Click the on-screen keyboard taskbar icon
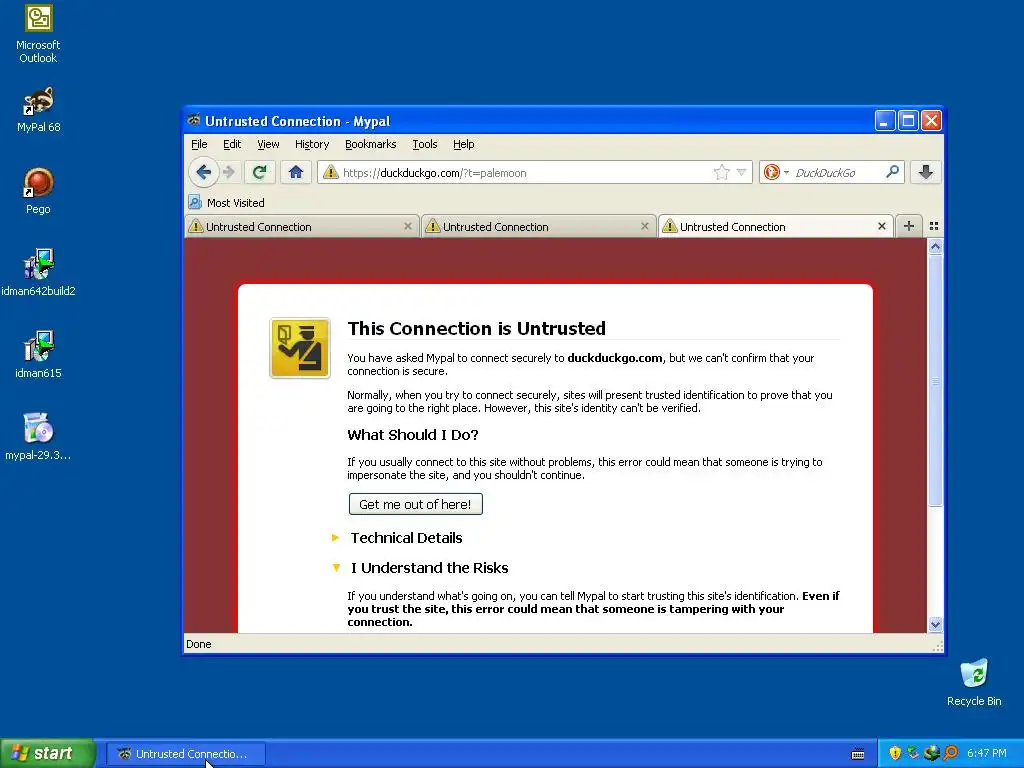Image resolution: width=1024 pixels, height=768 pixels. 858,754
